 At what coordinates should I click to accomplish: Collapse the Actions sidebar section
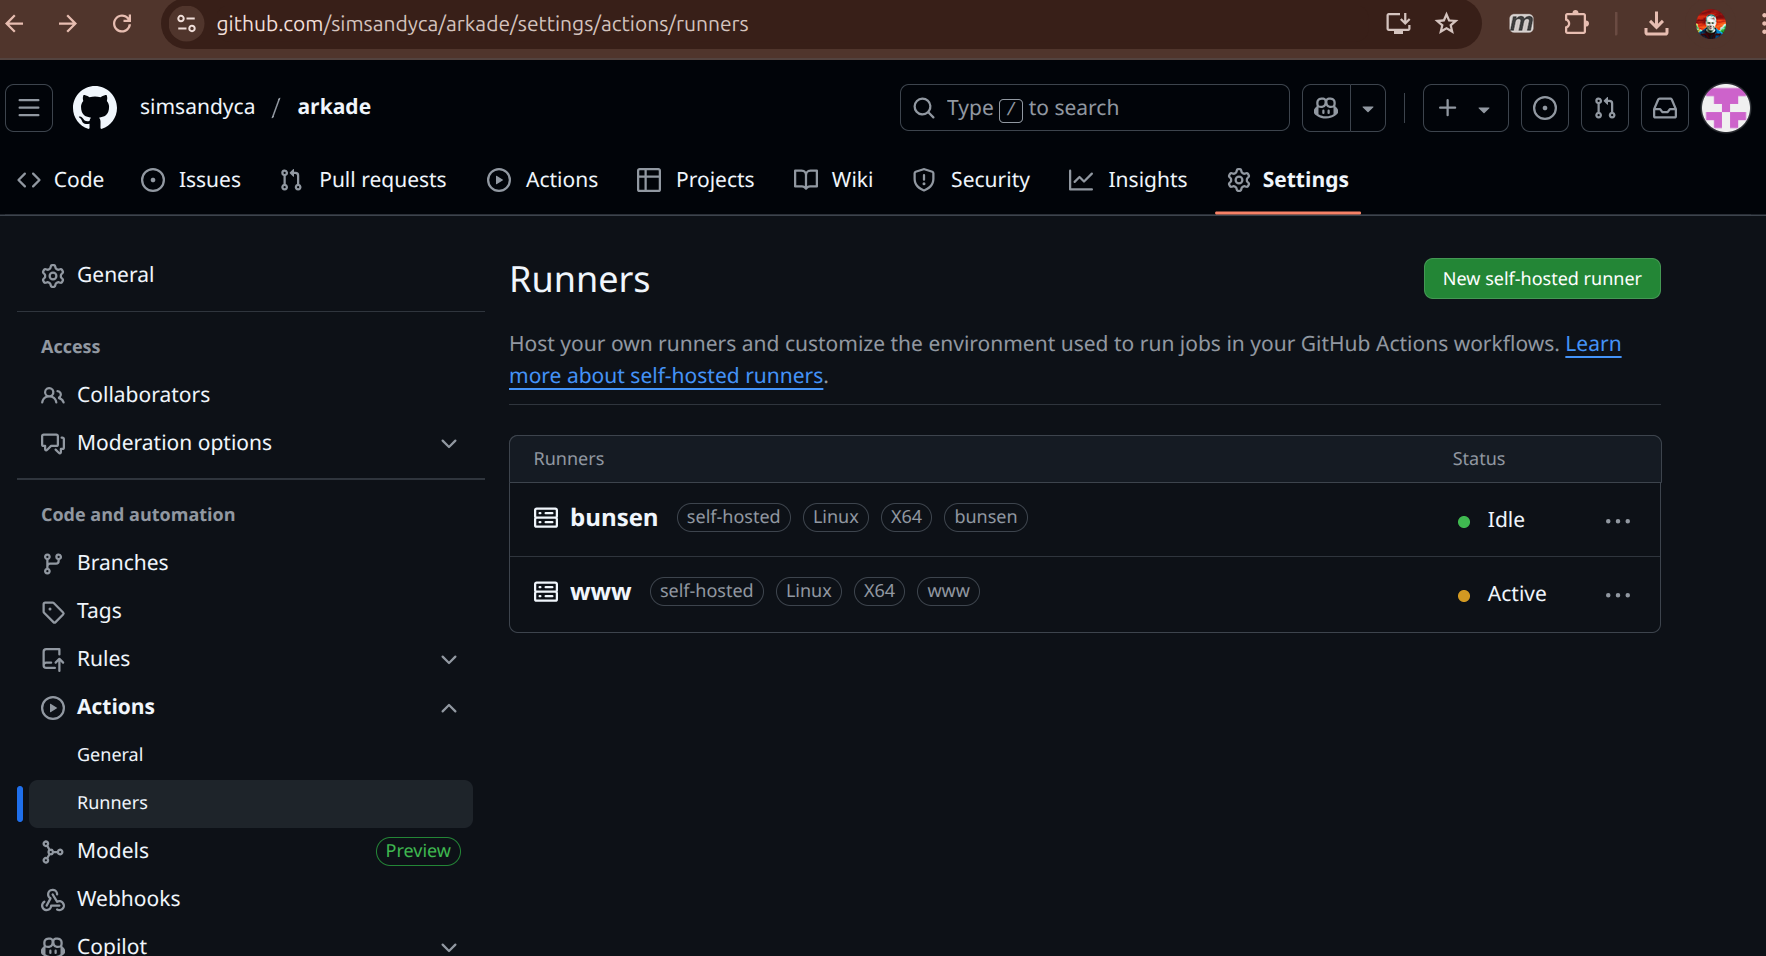point(251,707)
